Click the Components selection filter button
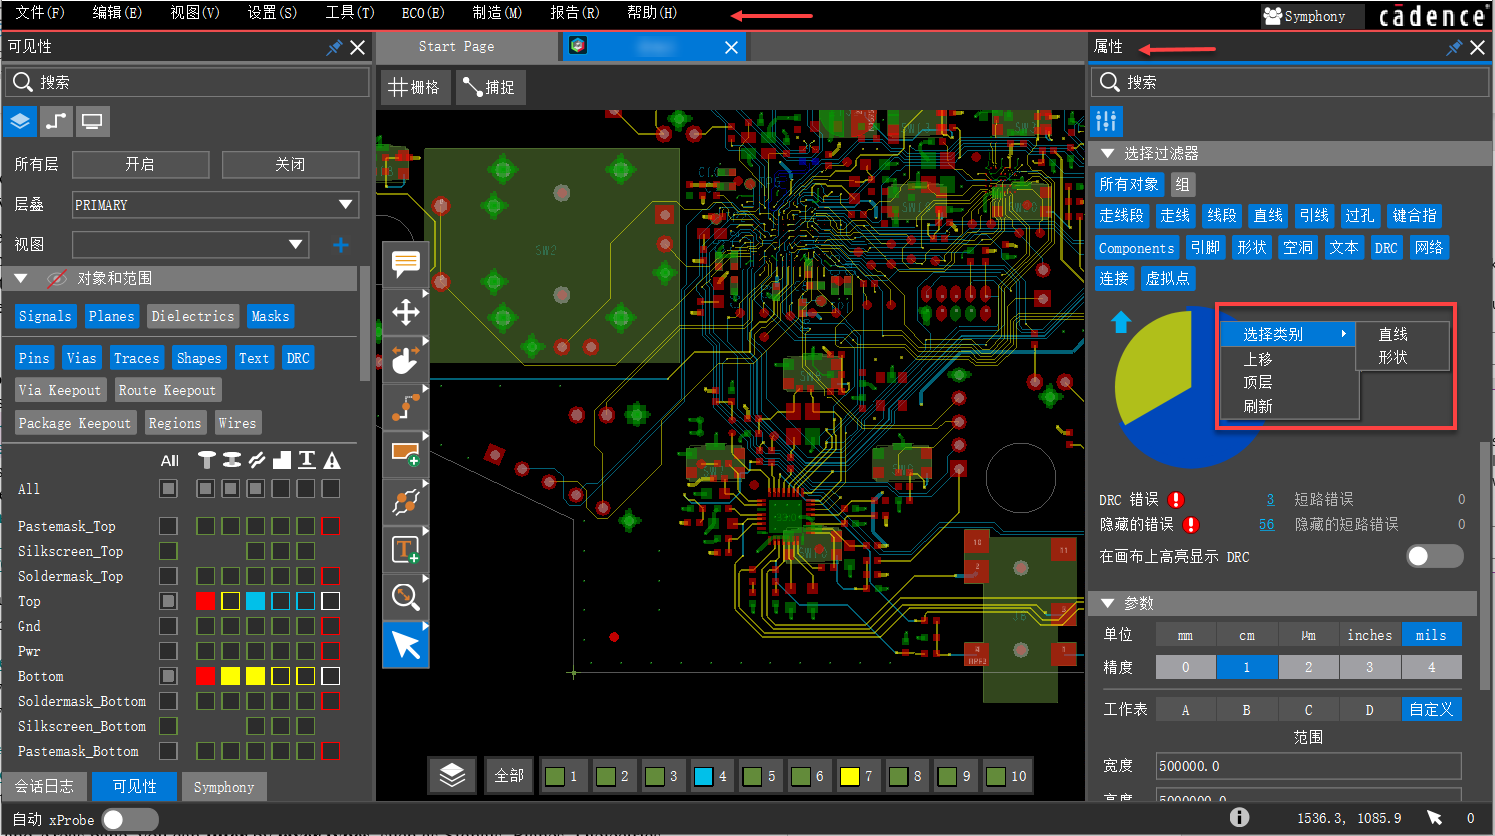 click(1136, 248)
